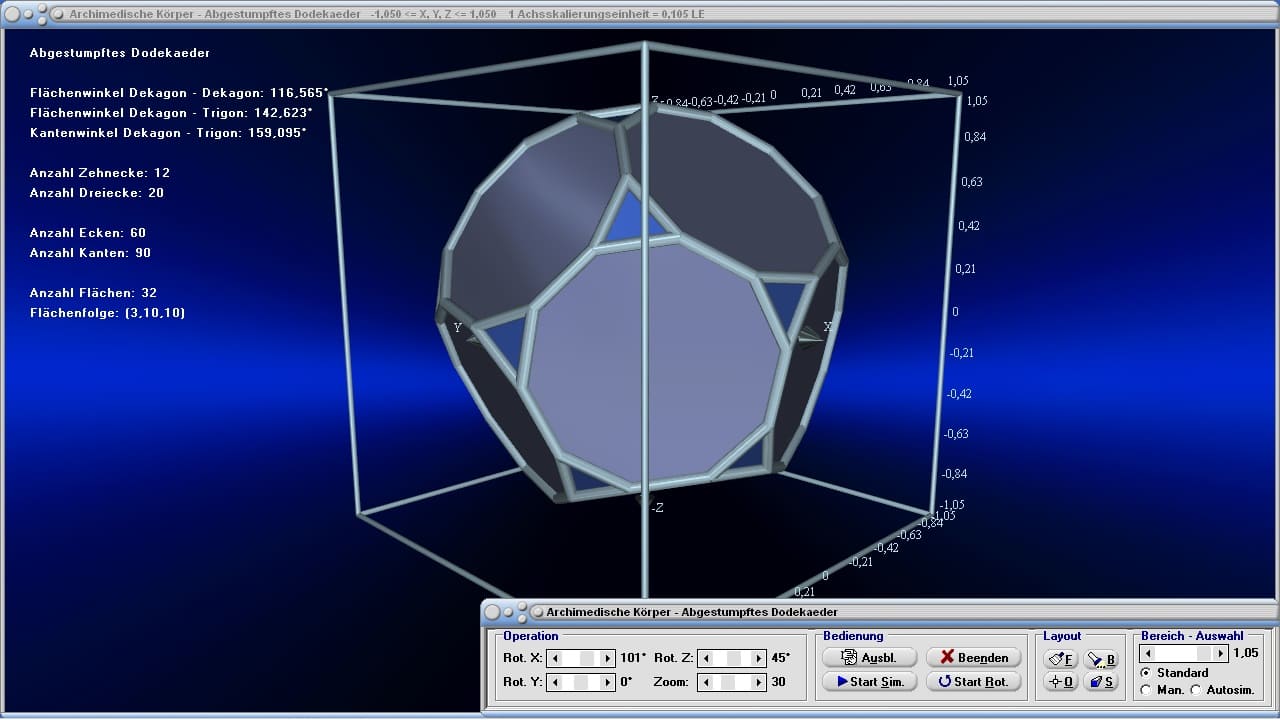Click right arrow of Rot. X scrollbar
Image resolution: width=1280 pixels, height=720 pixels.
click(607, 658)
